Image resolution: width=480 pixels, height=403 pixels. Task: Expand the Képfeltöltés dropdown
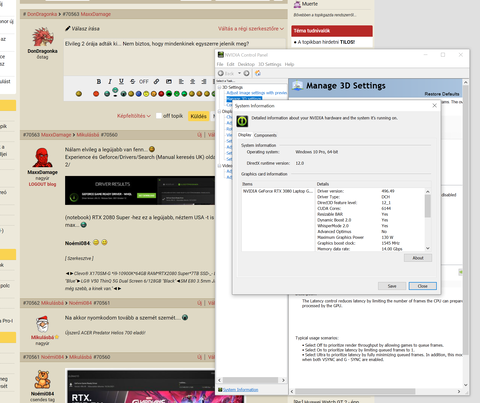134,116
